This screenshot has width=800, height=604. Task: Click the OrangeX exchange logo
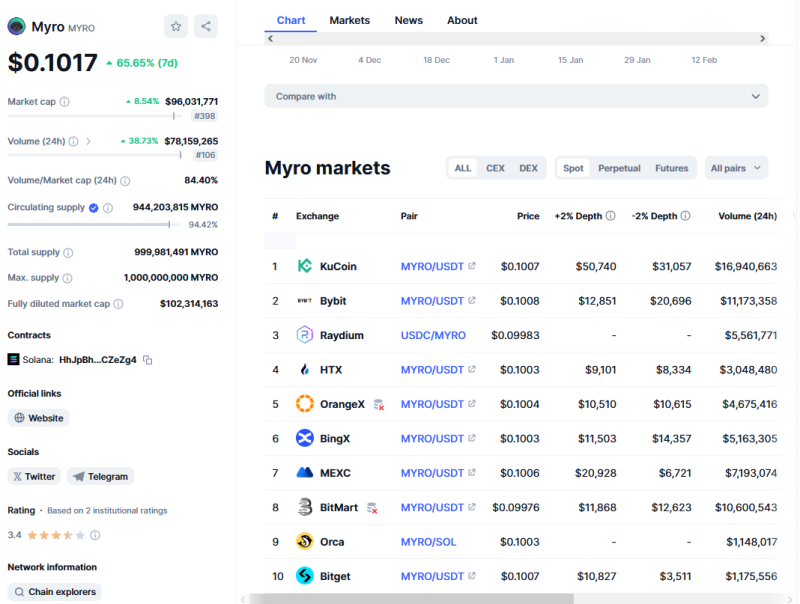click(305, 404)
